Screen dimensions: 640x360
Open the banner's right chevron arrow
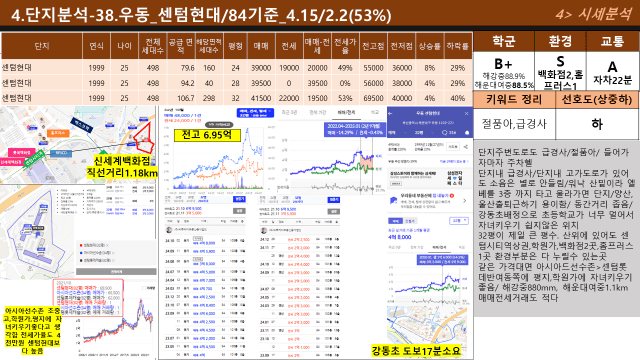click(x=464, y=200)
